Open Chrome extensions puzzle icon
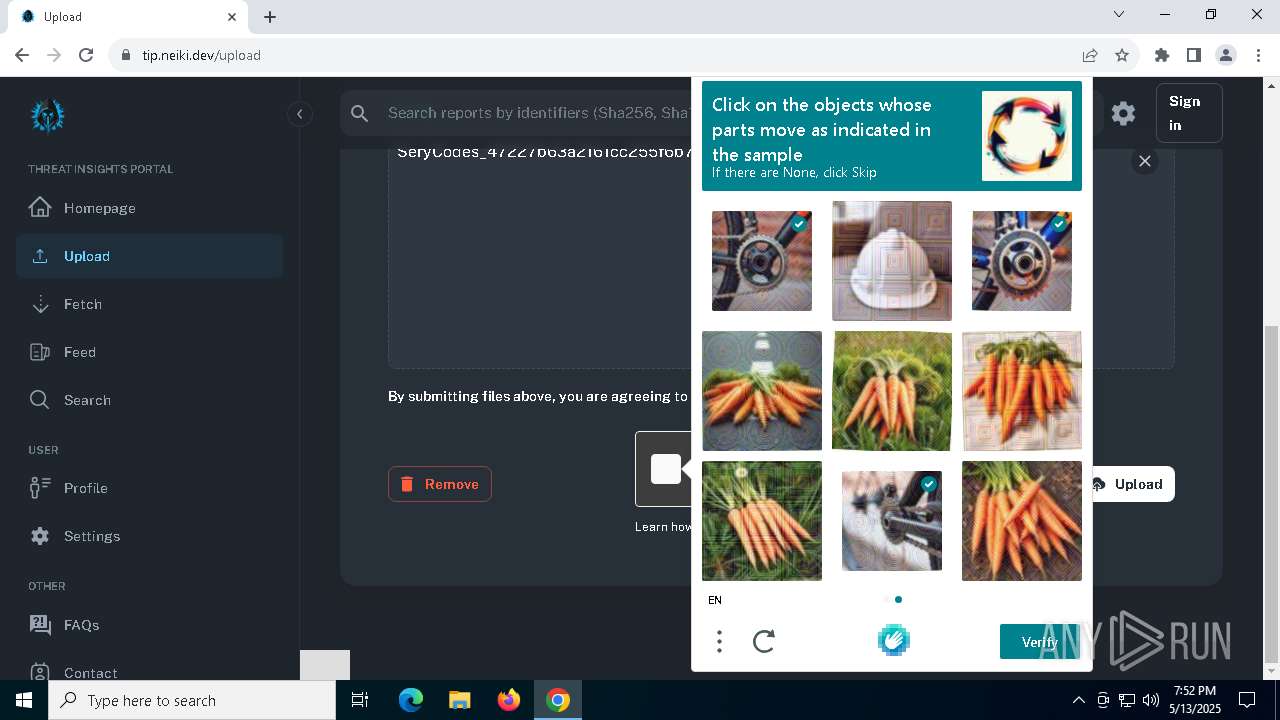 point(1161,55)
